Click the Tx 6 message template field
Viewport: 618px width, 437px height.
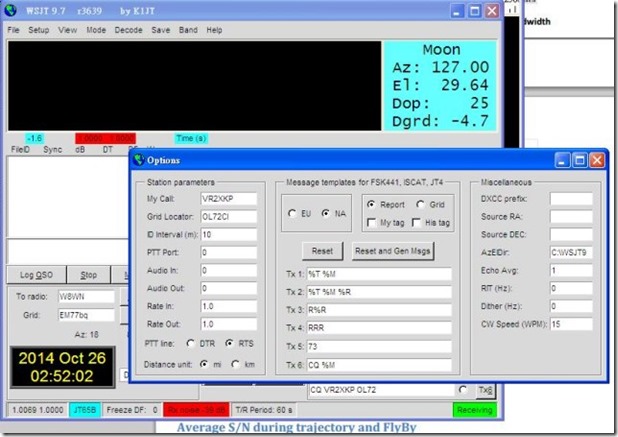pos(379,365)
